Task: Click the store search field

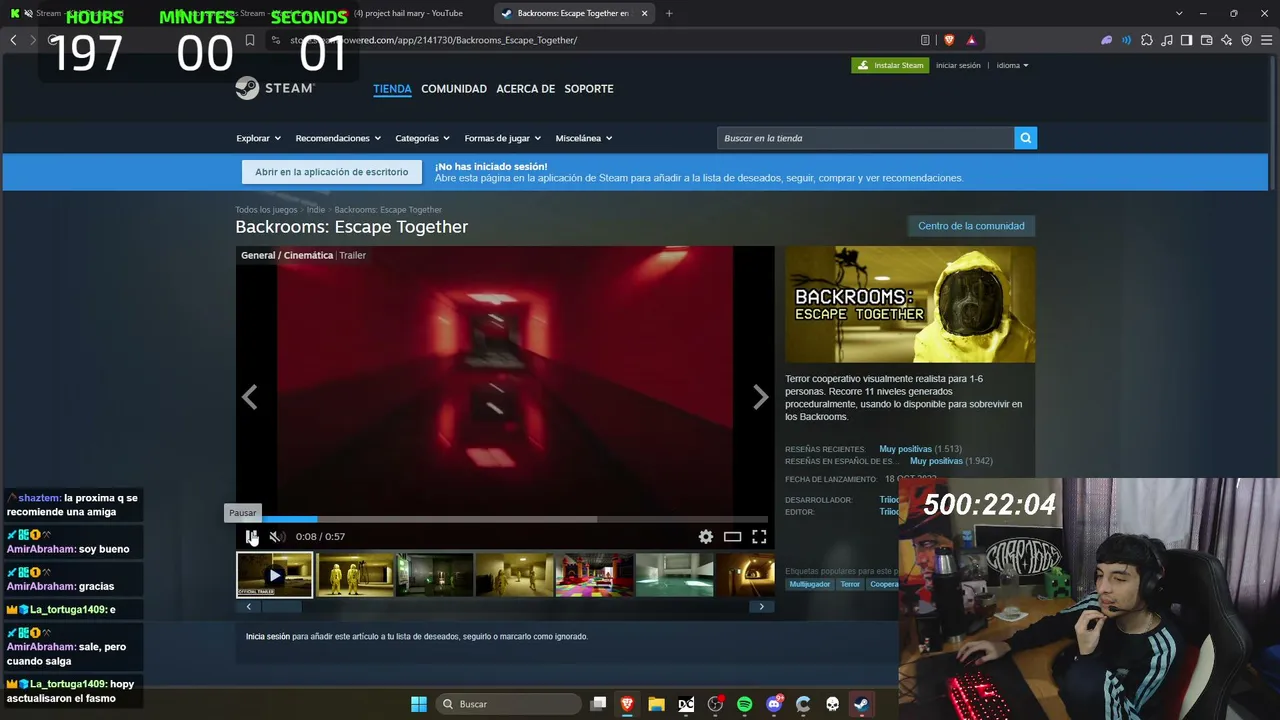Action: tap(865, 138)
